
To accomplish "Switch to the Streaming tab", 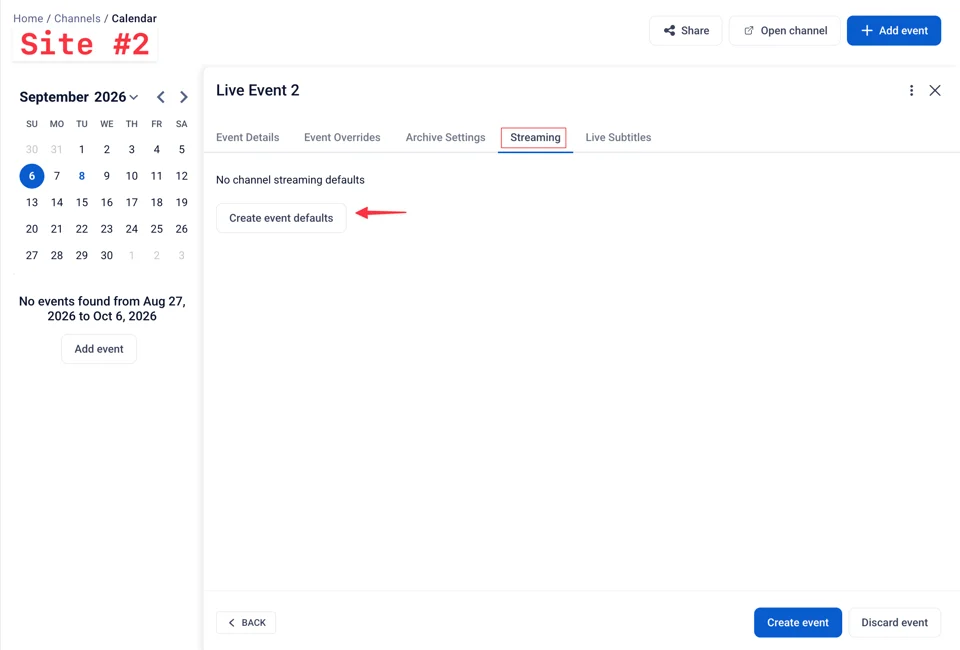I will 535,137.
